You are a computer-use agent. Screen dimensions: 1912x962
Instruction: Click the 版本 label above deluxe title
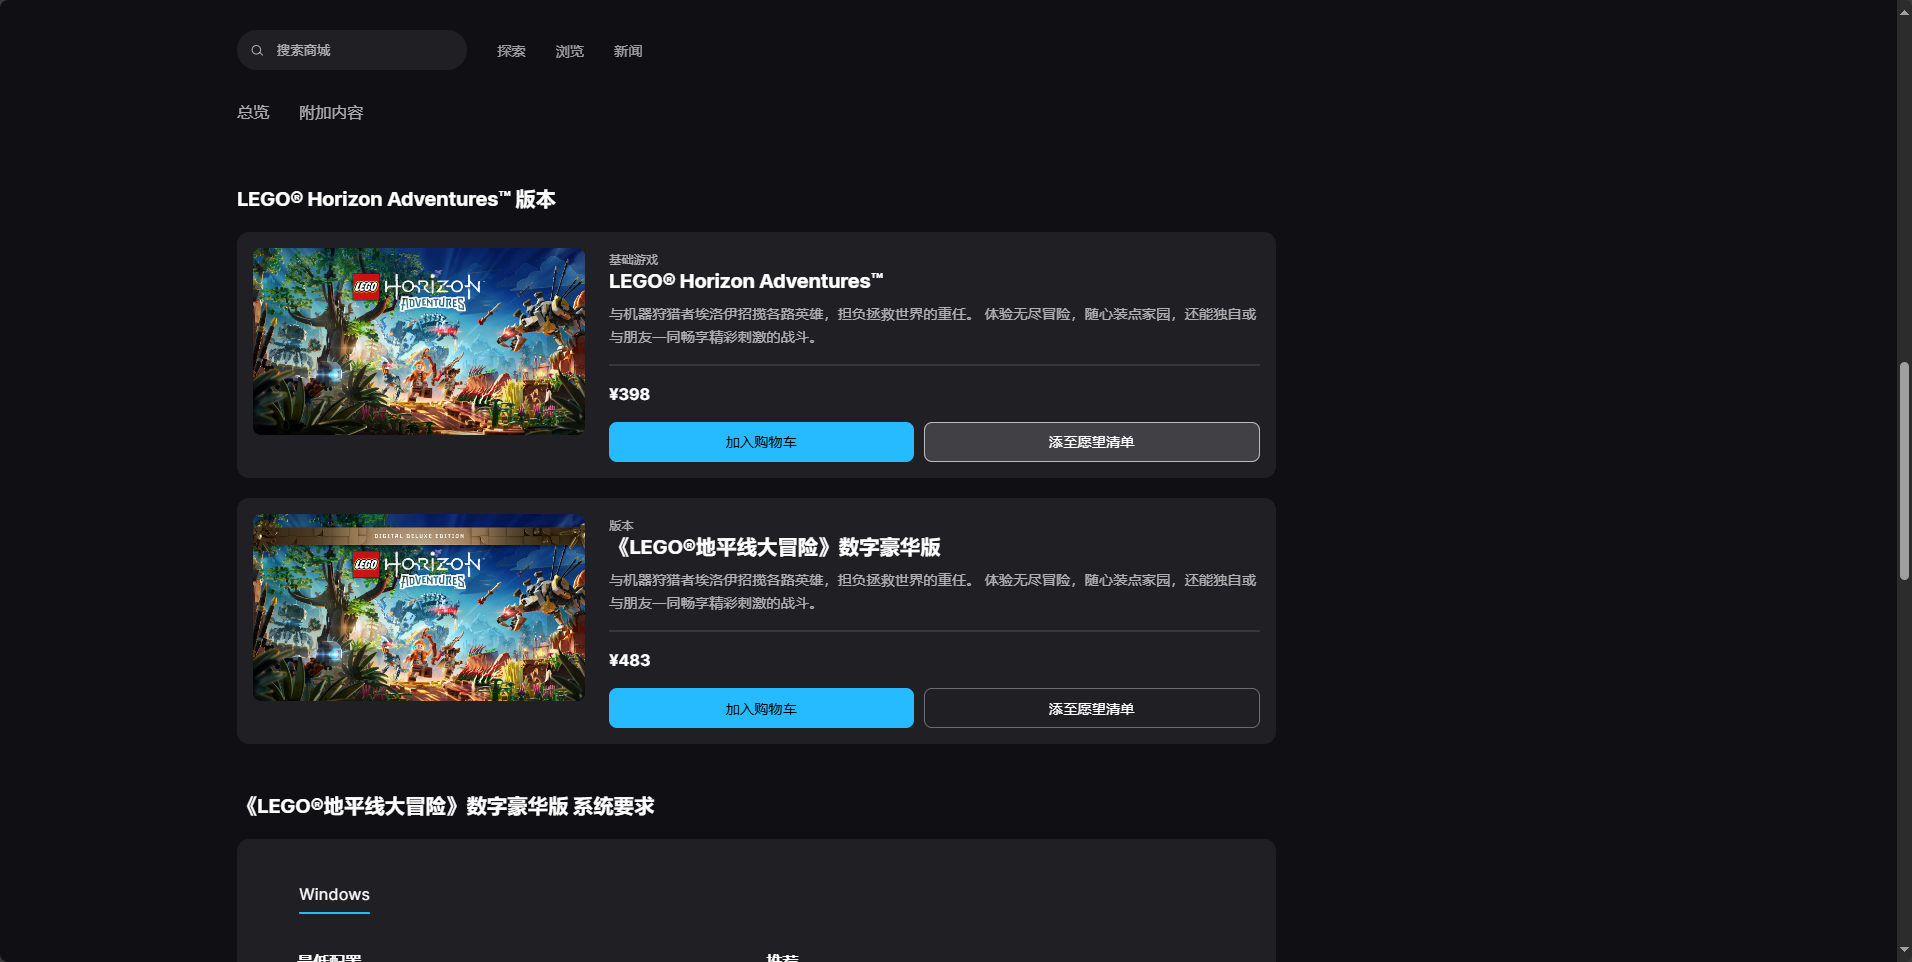pos(621,525)
